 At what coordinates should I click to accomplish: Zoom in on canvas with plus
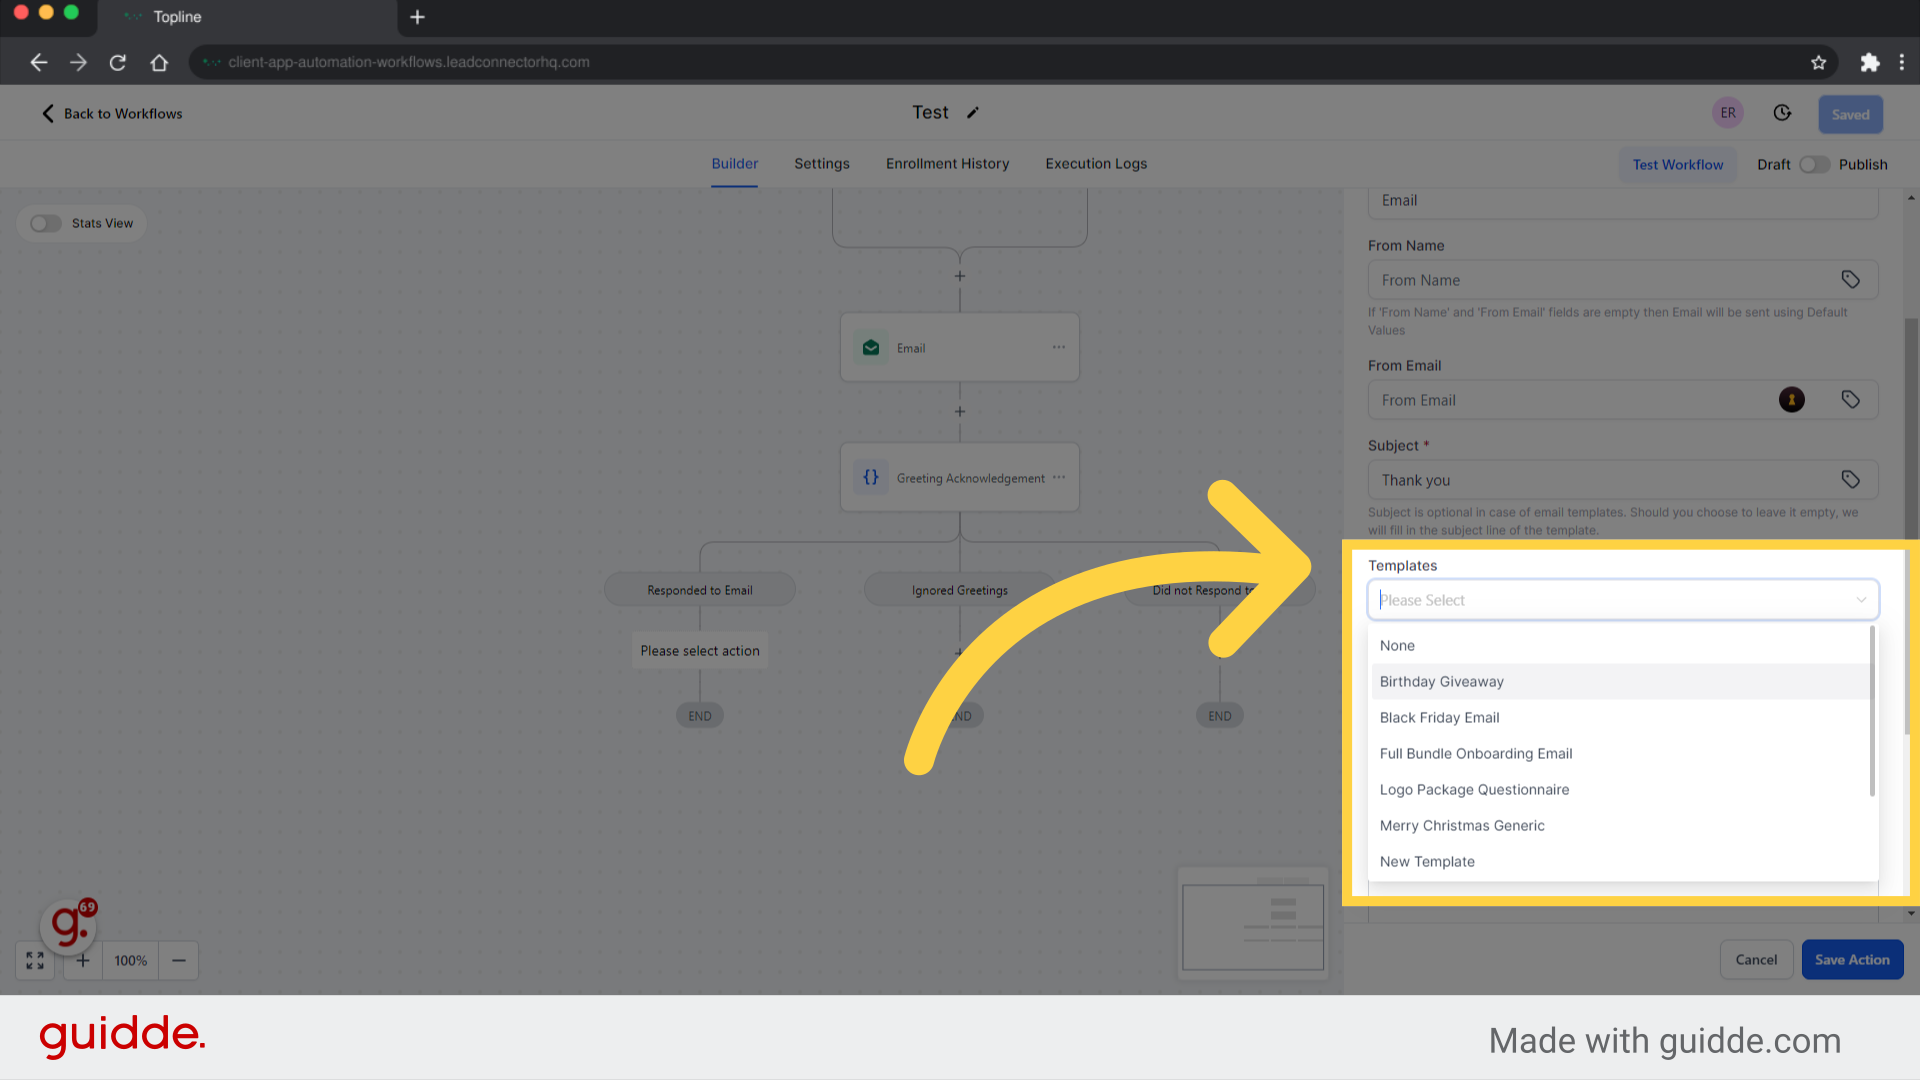pos(83,960)
